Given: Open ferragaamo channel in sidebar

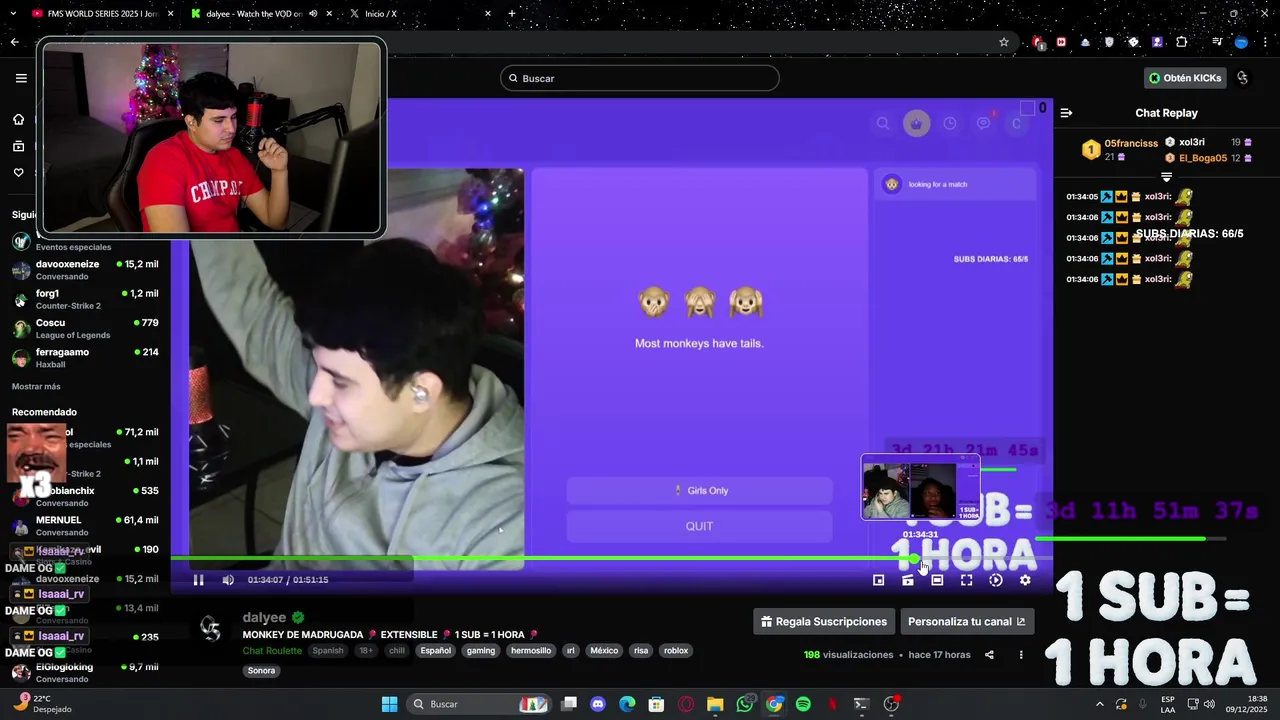Looking at the screenshot, I should (85, 357).
